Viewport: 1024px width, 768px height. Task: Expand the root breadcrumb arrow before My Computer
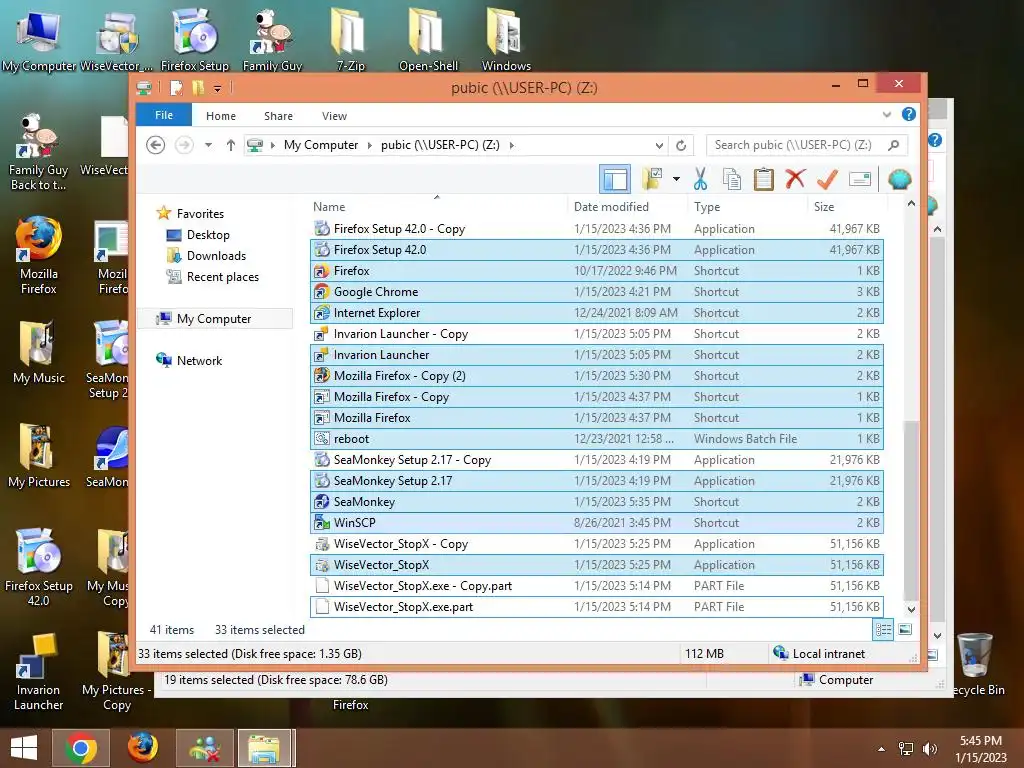click(273, 145)
